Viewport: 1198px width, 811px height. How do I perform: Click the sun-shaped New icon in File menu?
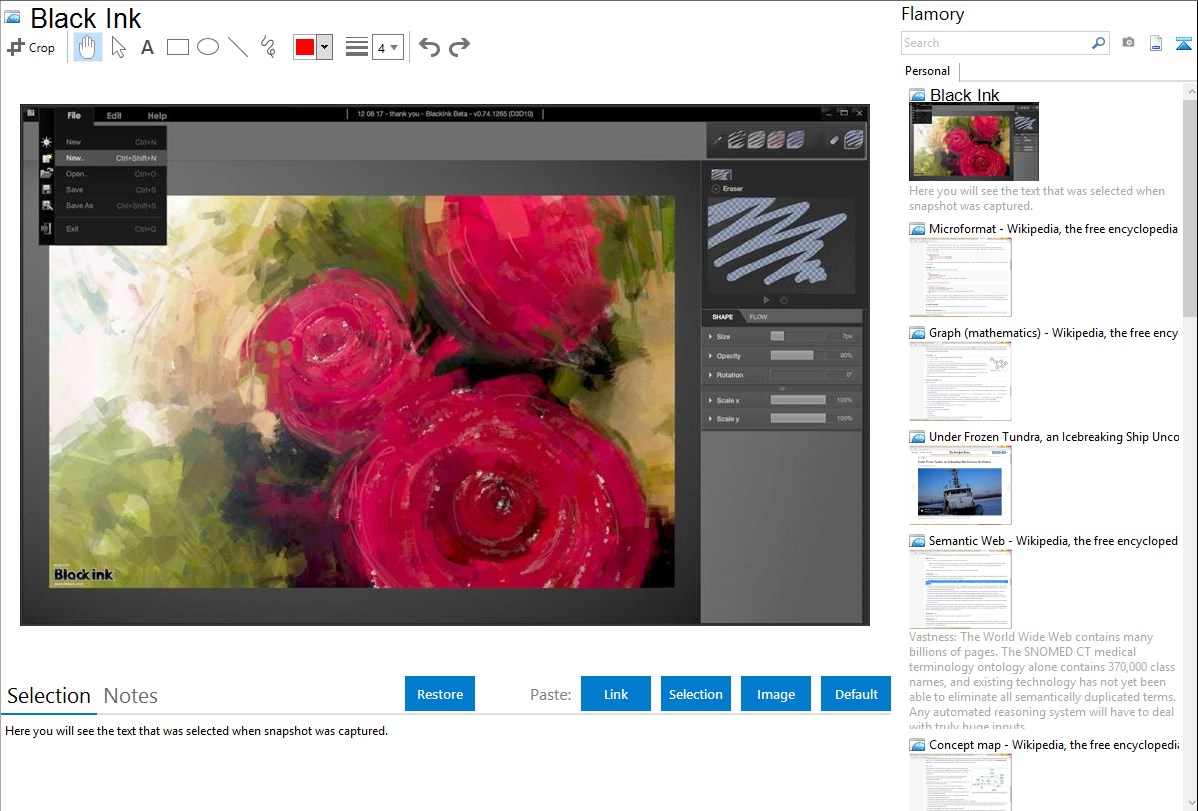[x=47, y=142]
